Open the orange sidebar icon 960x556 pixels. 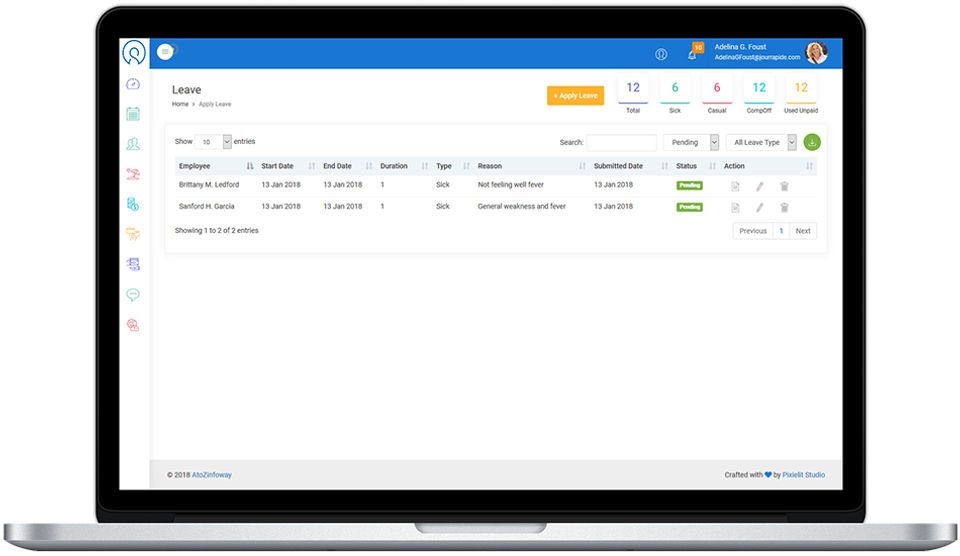click(x=133, y=234)
